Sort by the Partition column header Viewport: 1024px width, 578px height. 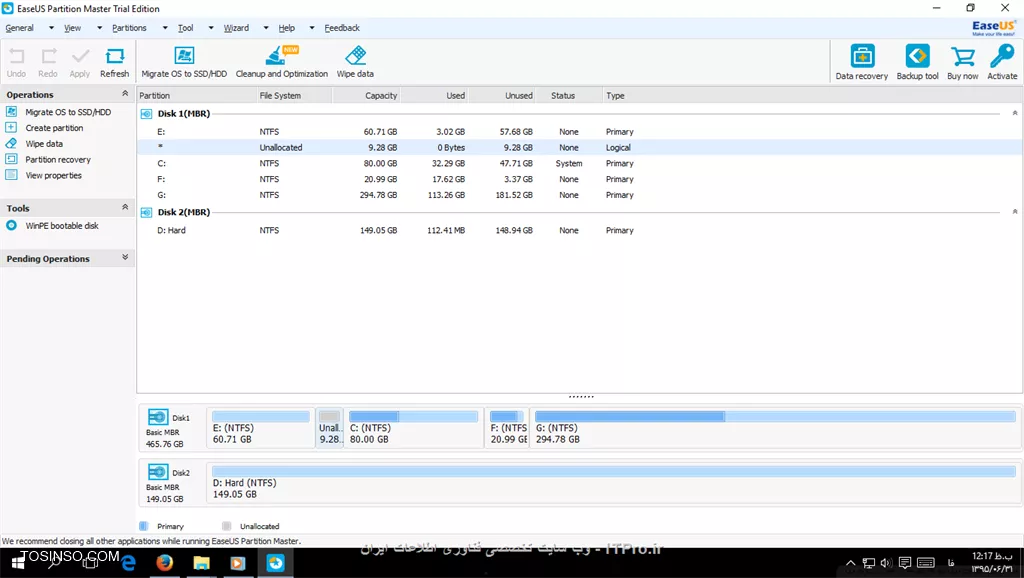click(x=197, y=95)
